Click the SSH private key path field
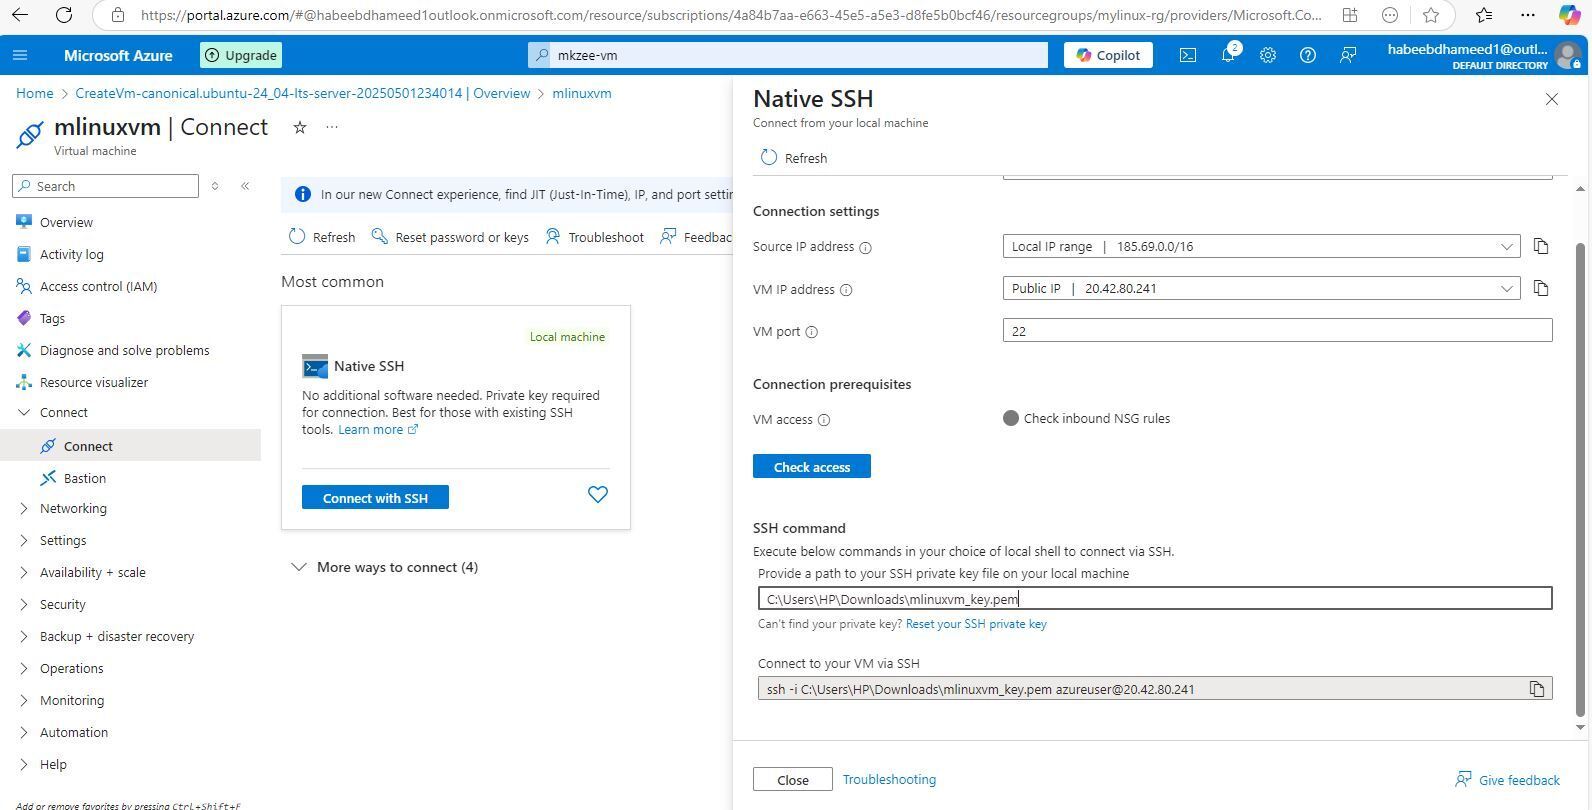The height and width of the screenshot is (810, 1592). [1155, 599]
